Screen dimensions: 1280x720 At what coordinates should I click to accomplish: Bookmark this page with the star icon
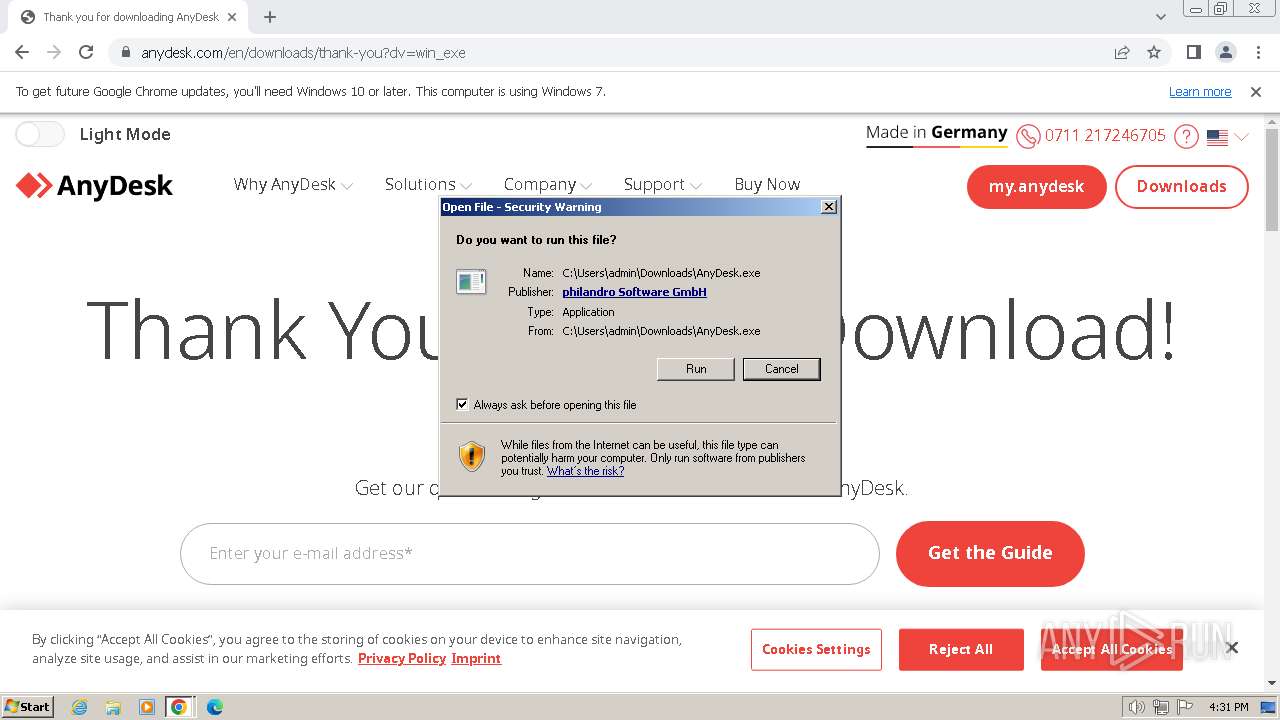click(1154, 53)
